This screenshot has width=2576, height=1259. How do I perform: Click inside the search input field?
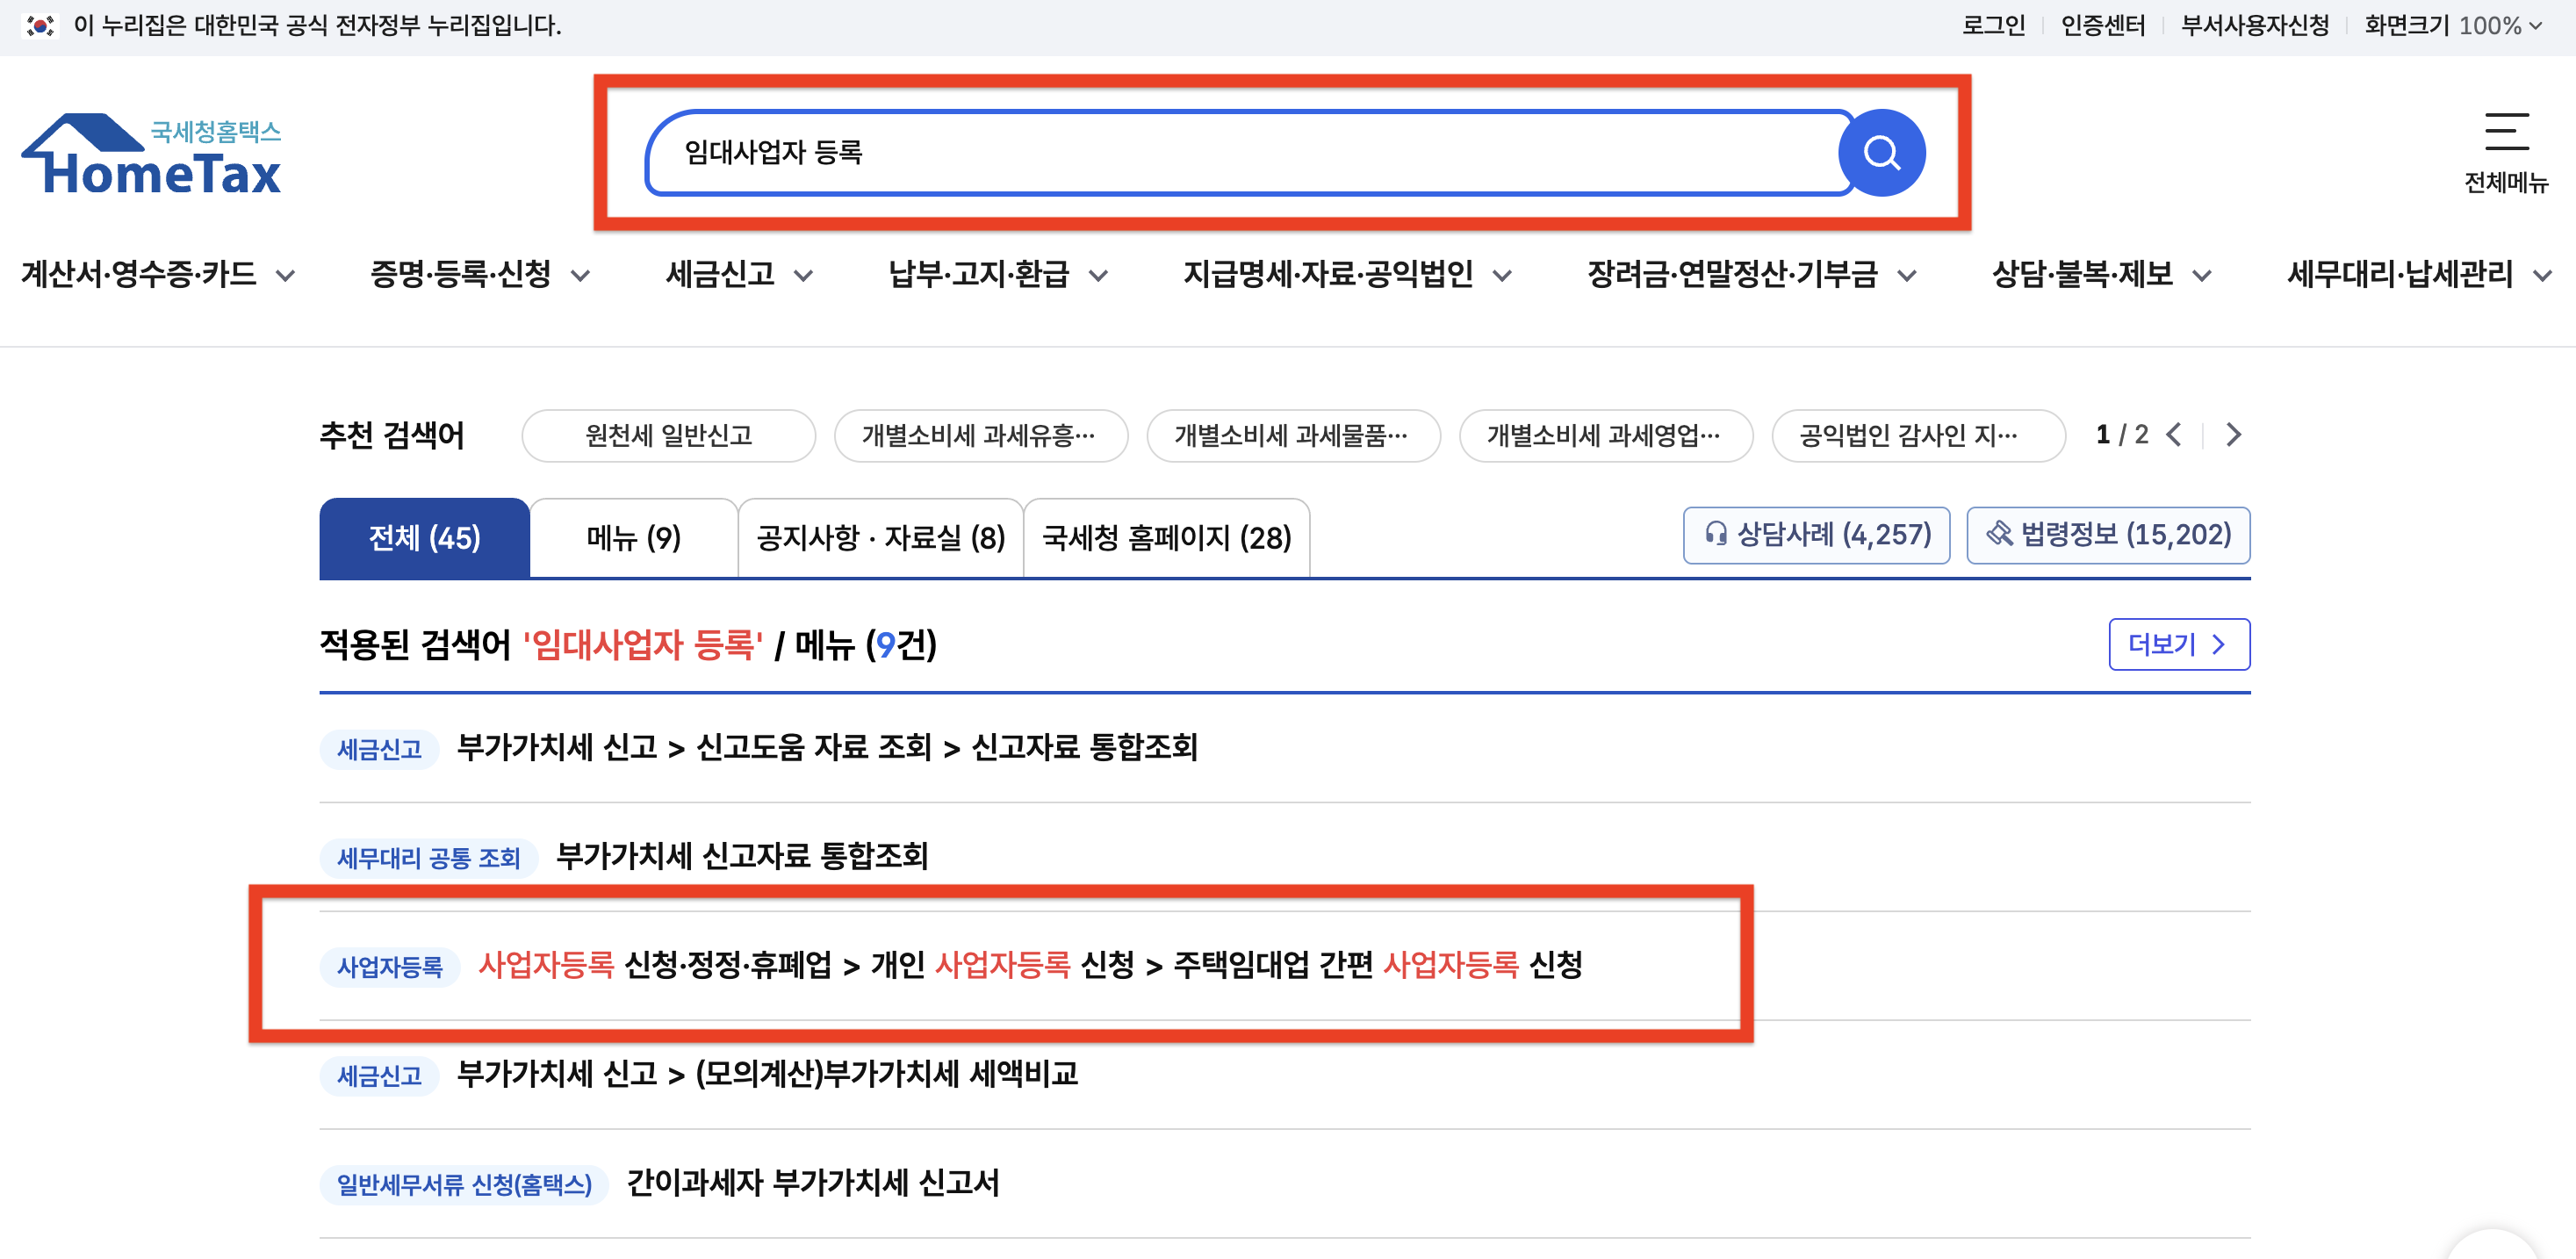click(1200, 153)
